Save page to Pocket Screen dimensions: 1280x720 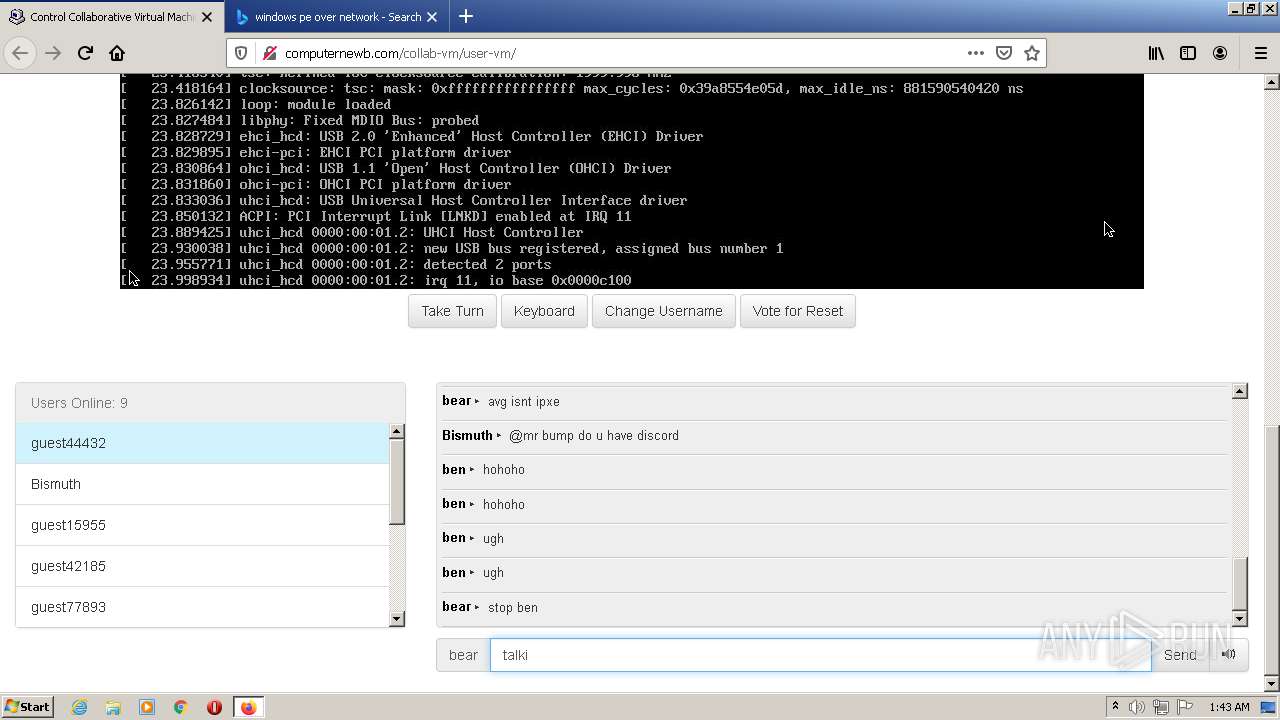(1004, 53)
